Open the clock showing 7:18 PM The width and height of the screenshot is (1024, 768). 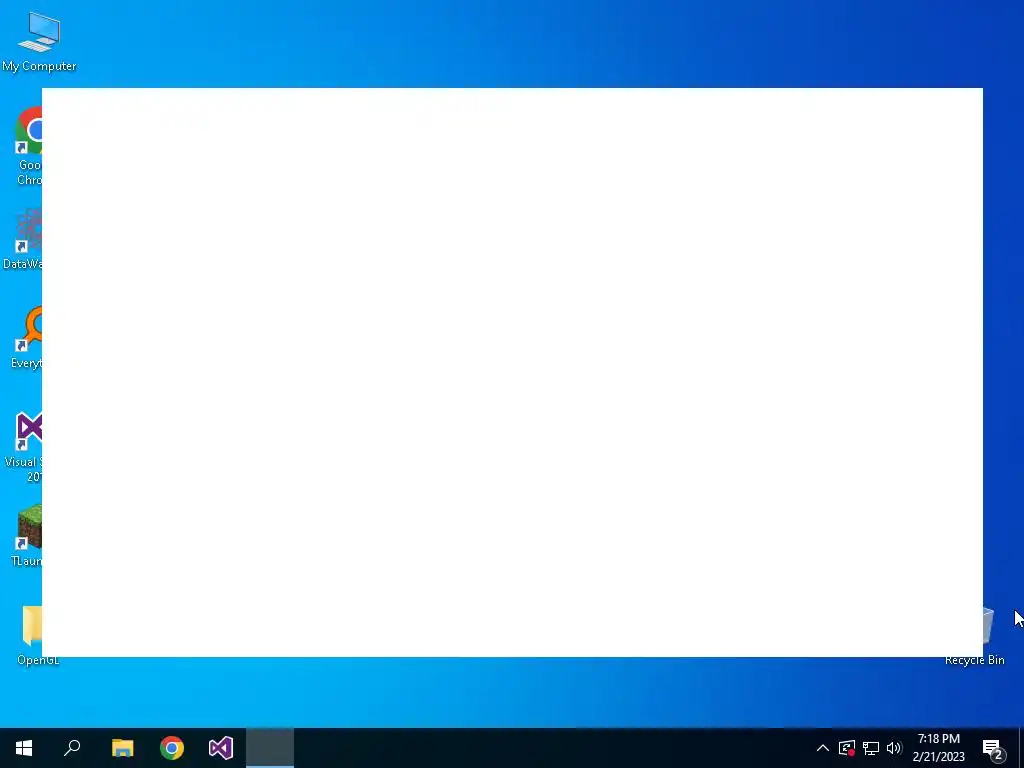[938, 748]
